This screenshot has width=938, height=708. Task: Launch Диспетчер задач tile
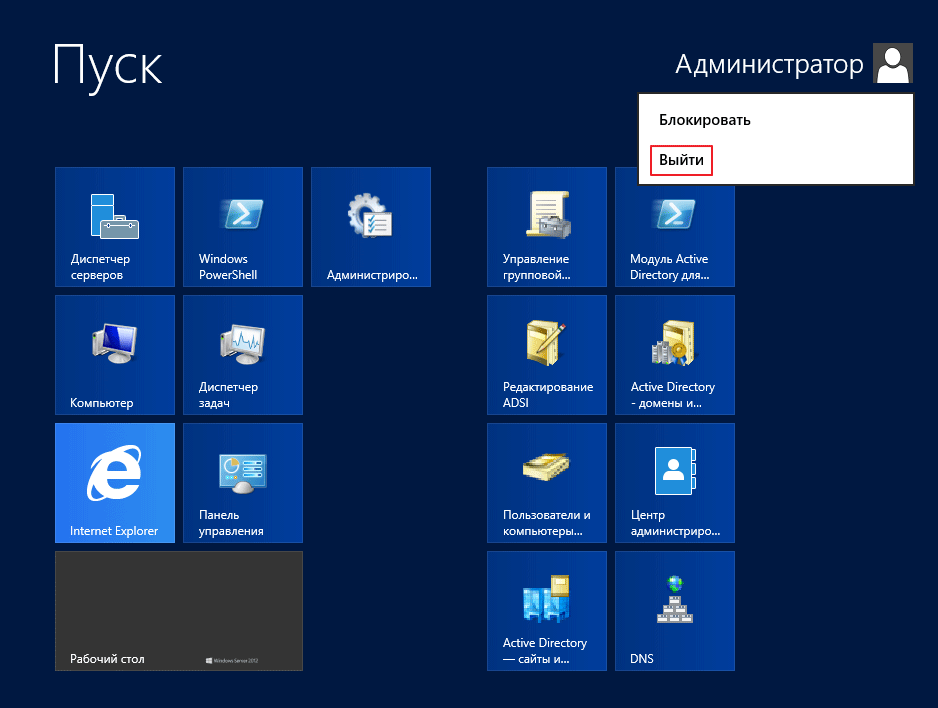pos(243,355)
